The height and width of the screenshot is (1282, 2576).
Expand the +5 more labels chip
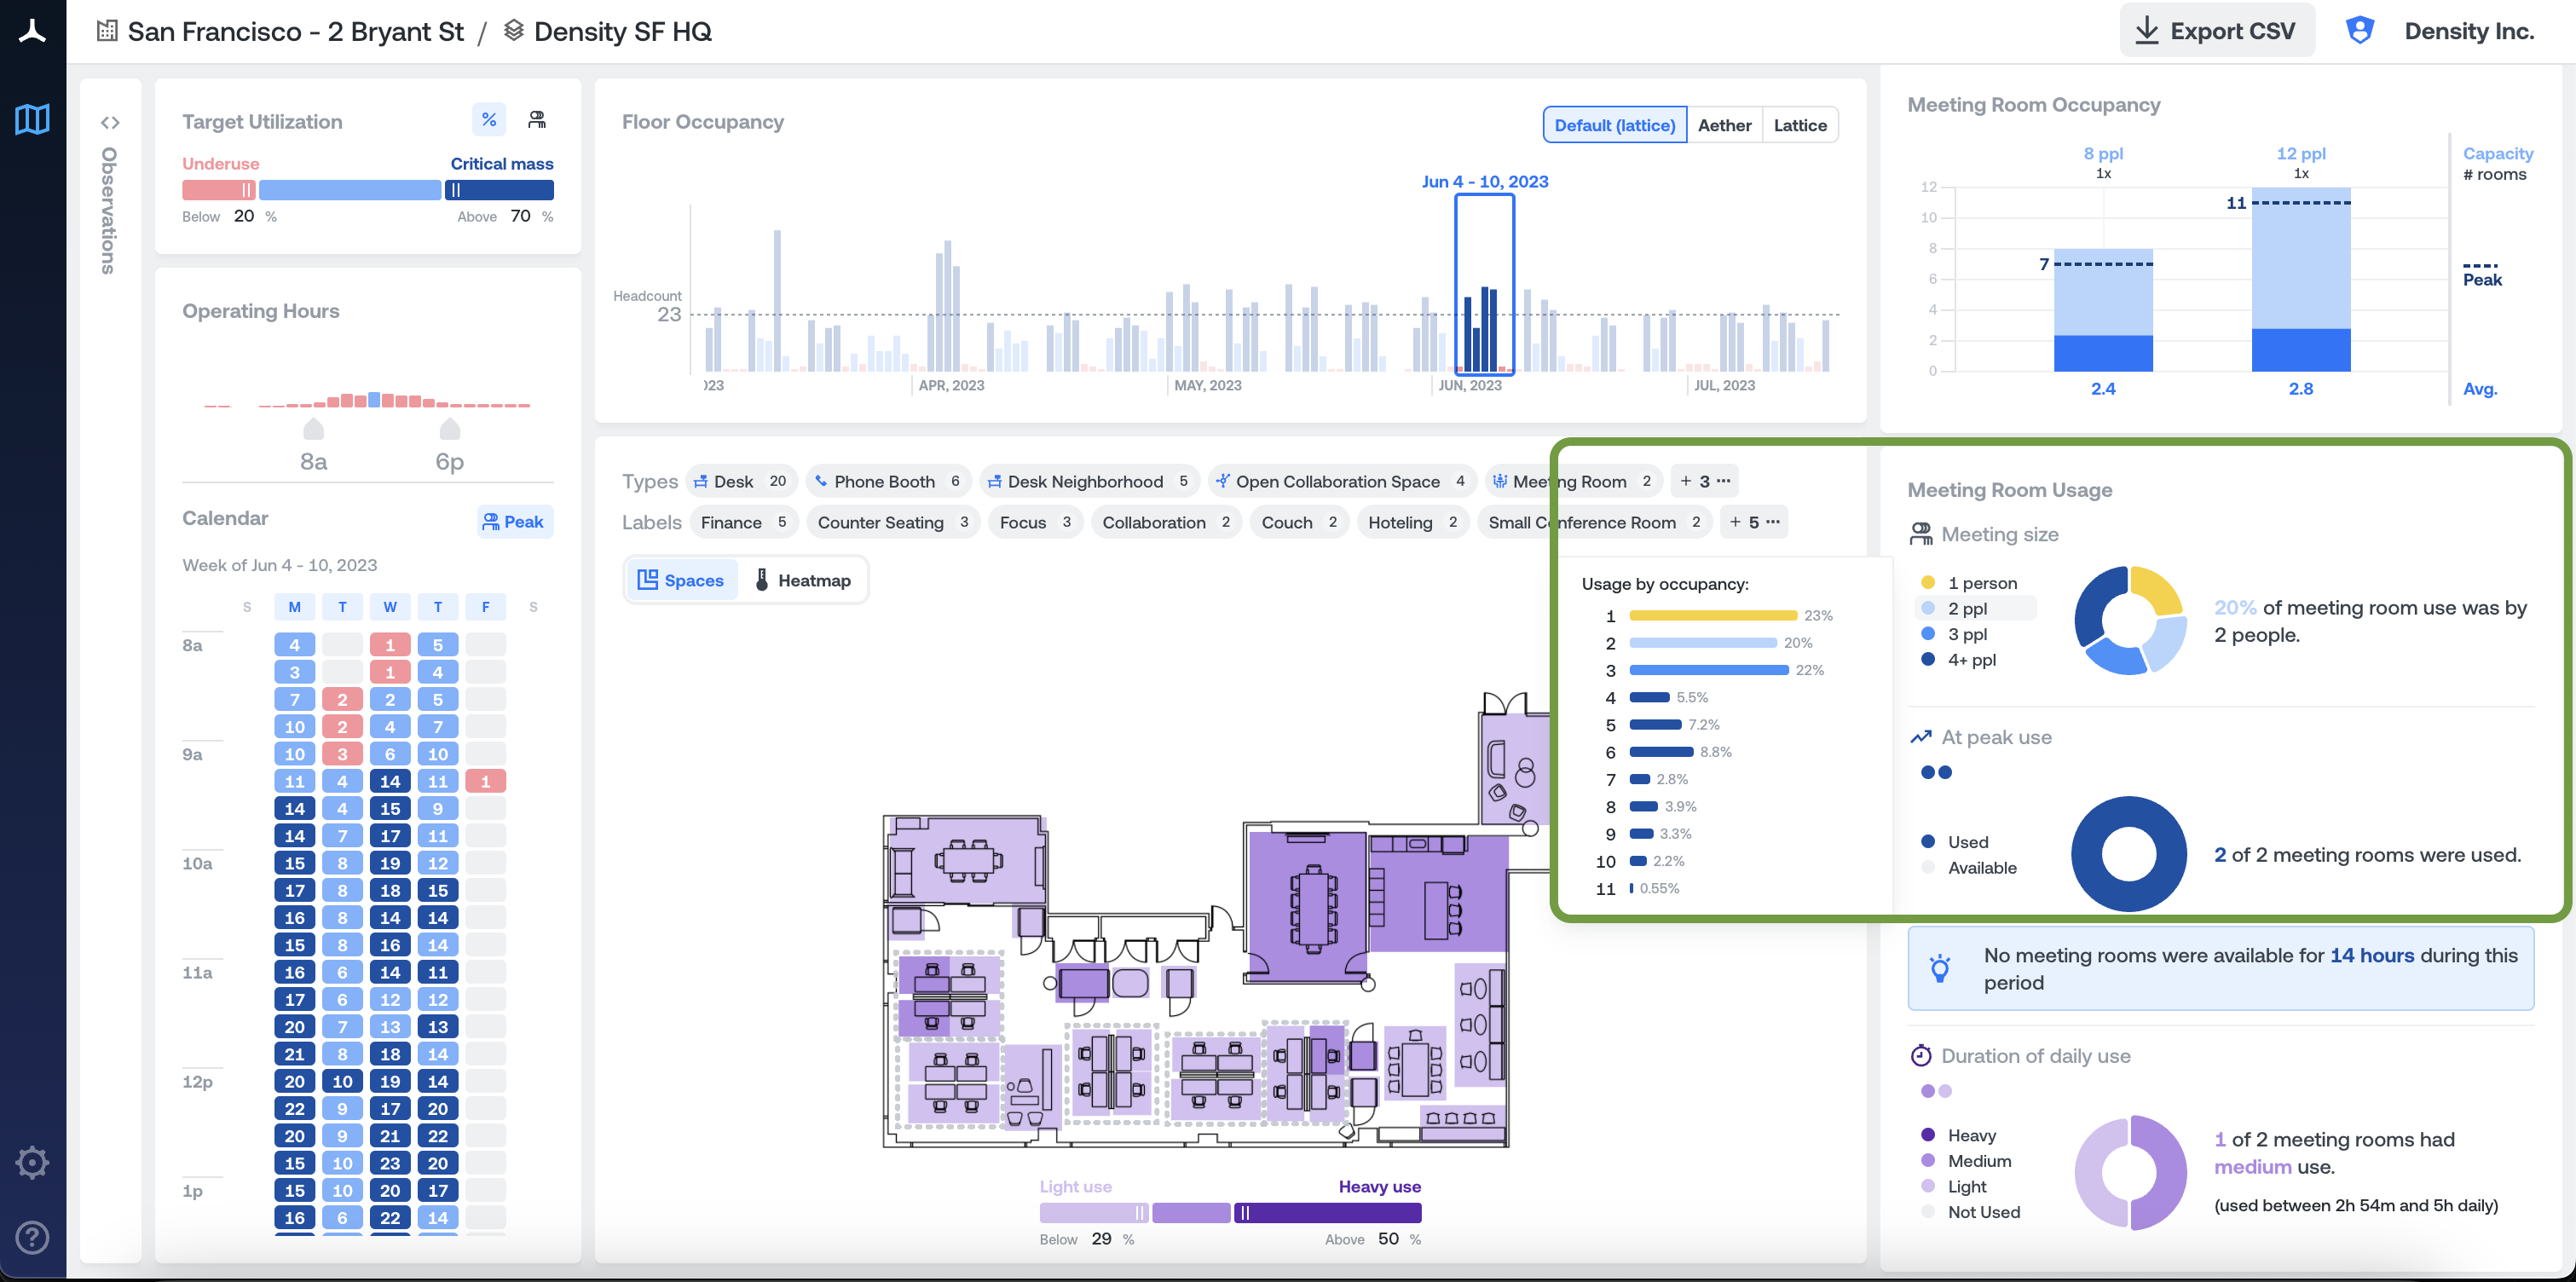1754,522
